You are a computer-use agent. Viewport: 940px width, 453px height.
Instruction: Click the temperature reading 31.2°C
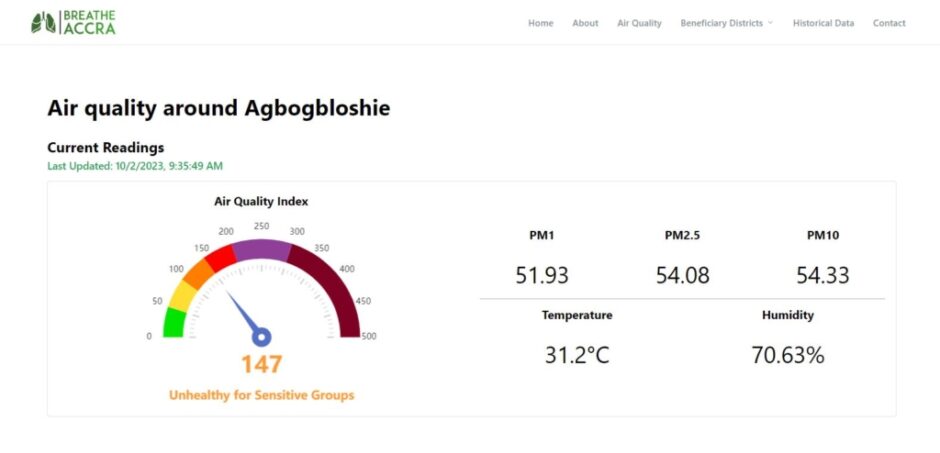pyautogui.click(x=577, y=354)
